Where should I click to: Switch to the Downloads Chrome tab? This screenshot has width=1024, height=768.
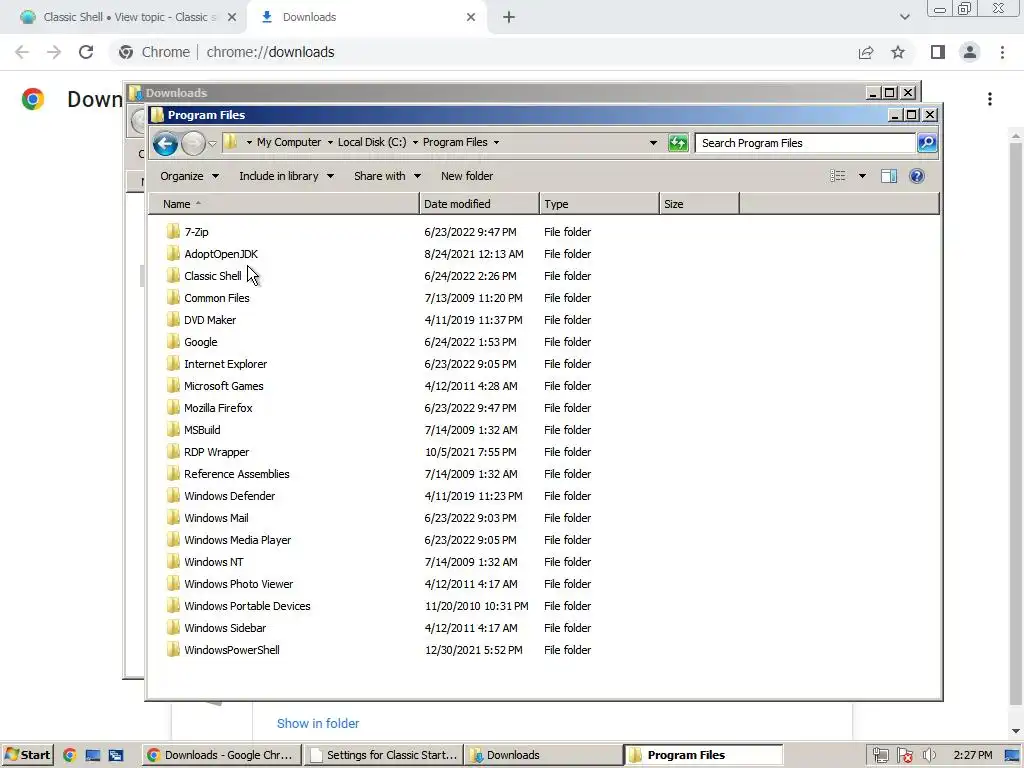pos(366,17)
